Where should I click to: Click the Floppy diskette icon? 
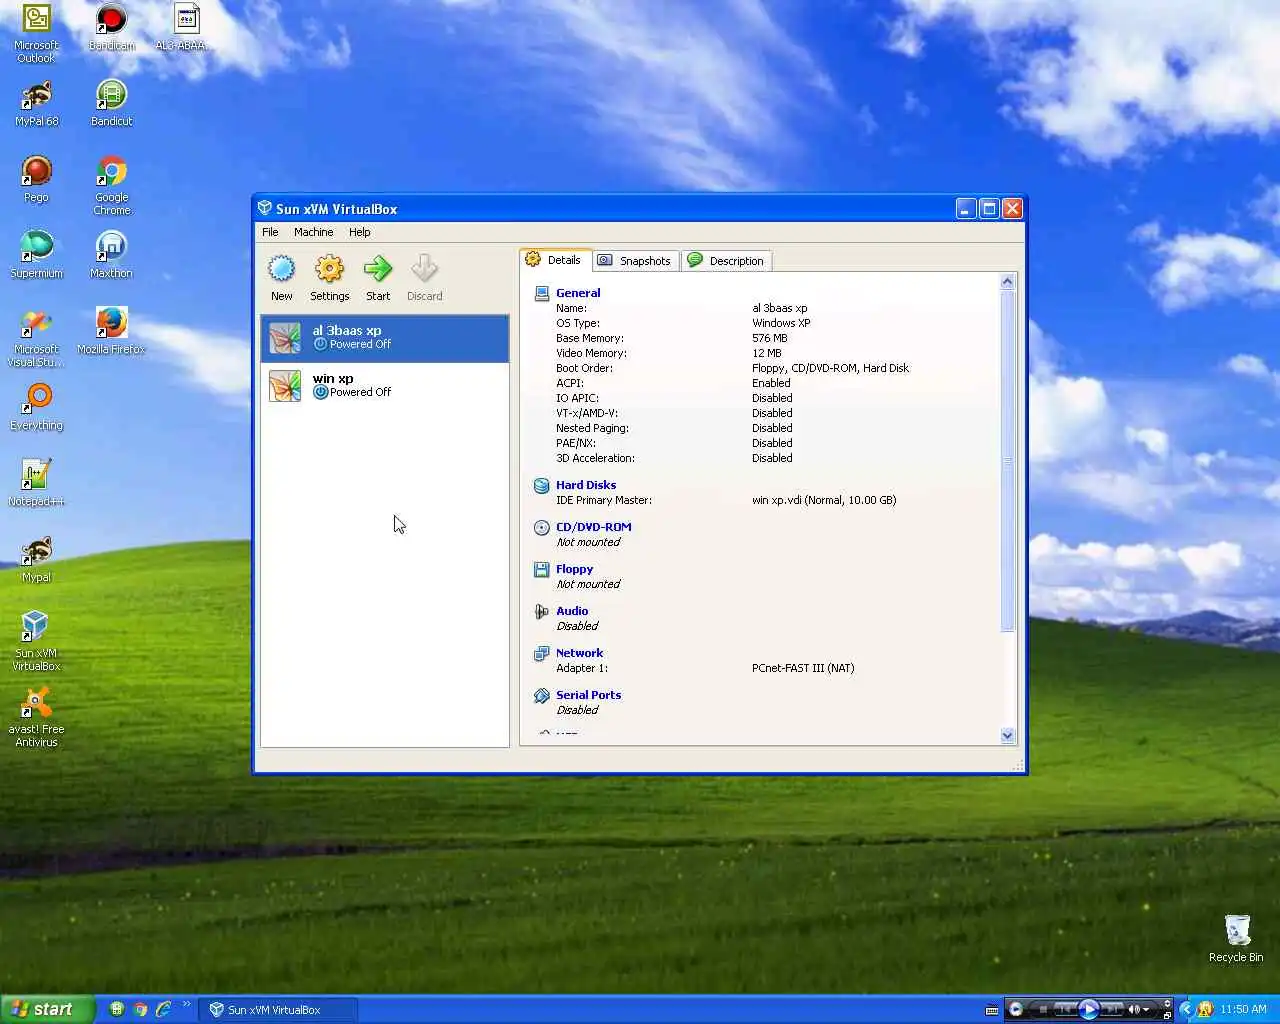542,570
